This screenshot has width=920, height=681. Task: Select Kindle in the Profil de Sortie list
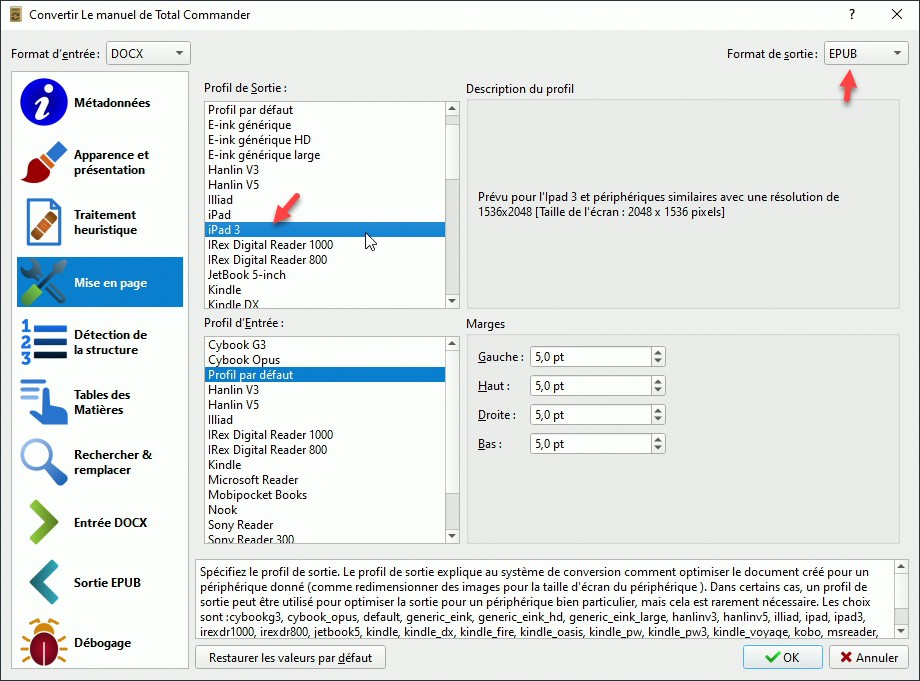click(224, 290)
